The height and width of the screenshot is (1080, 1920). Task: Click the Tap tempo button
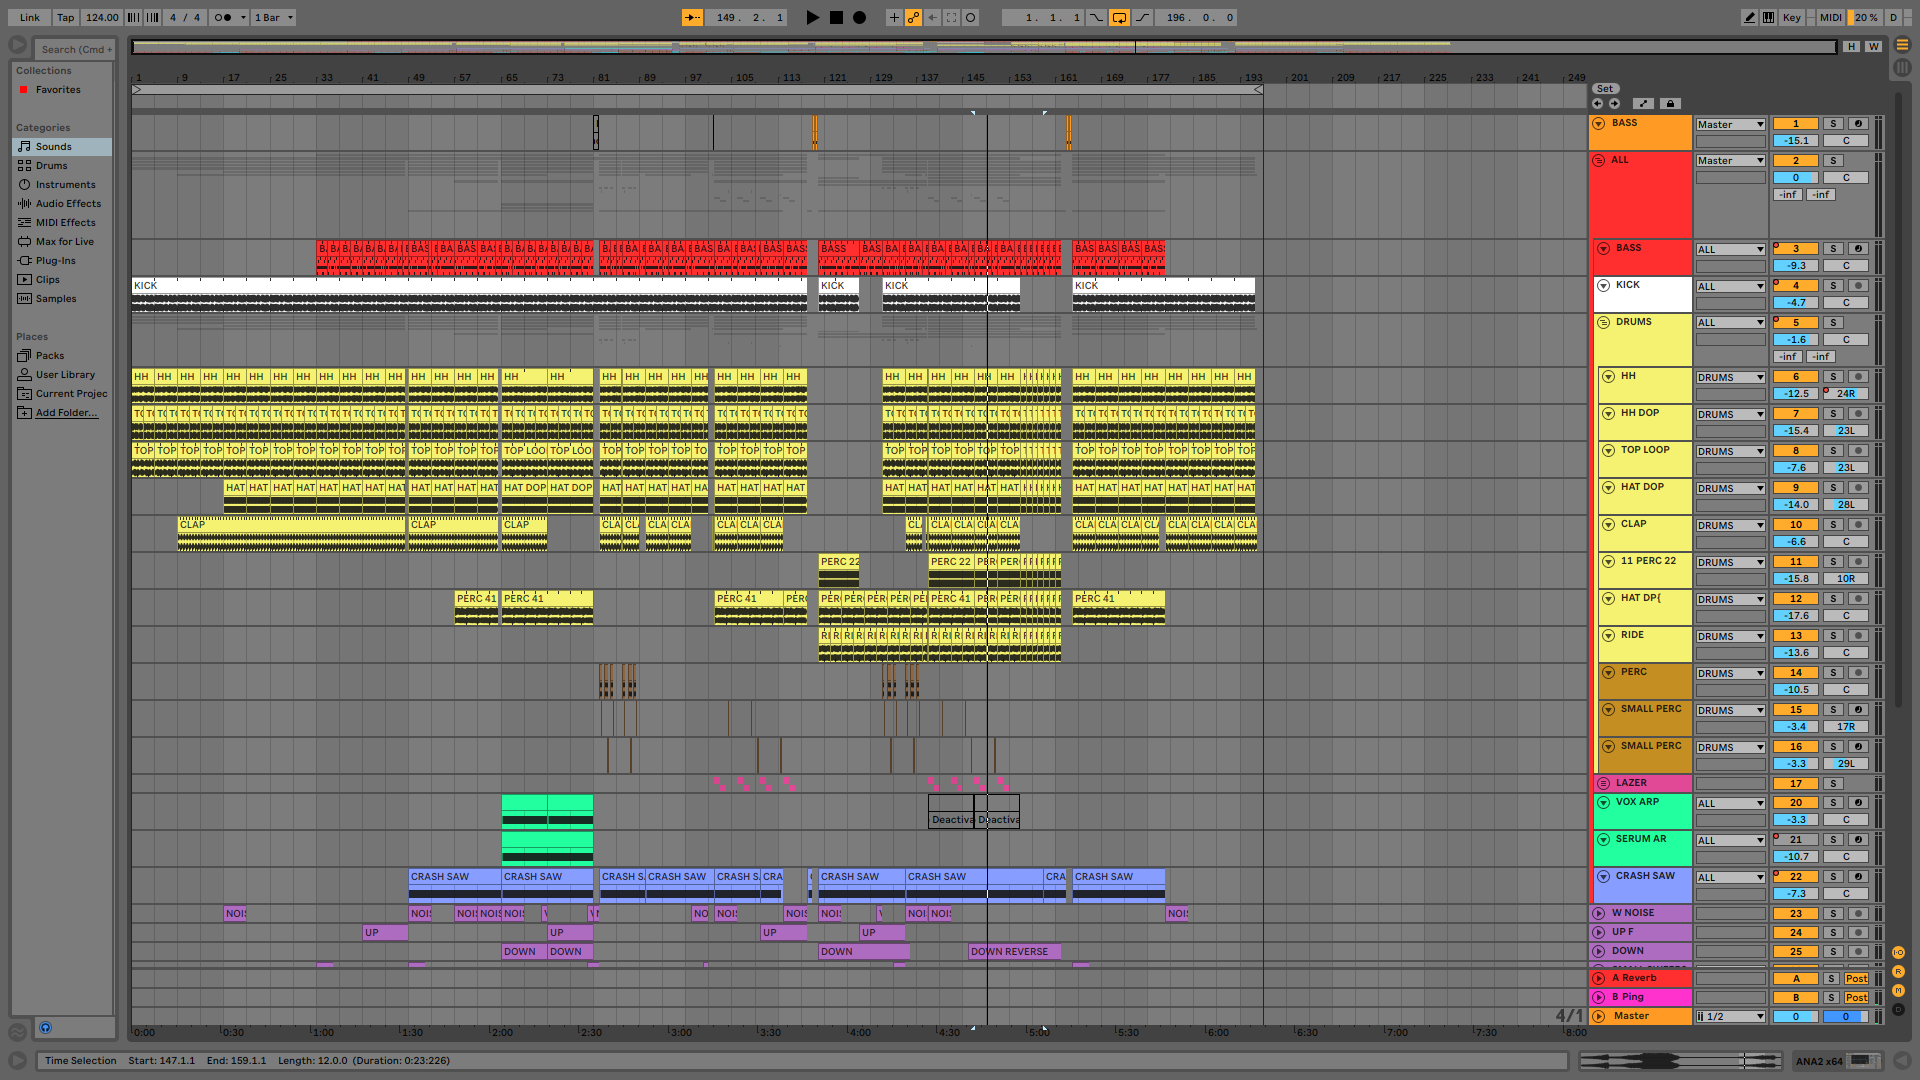coord(65,17)
